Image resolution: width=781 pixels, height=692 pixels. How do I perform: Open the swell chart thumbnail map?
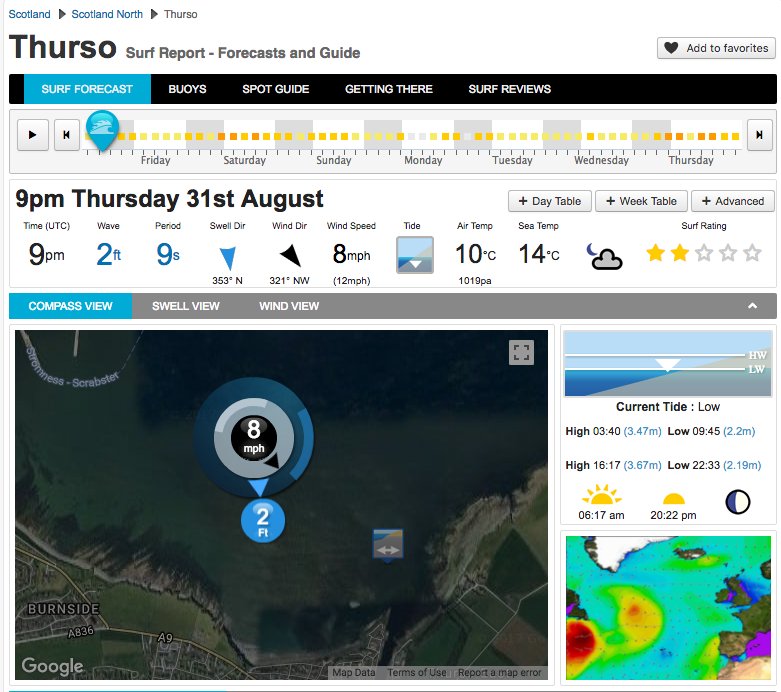(x=668, y=608)
